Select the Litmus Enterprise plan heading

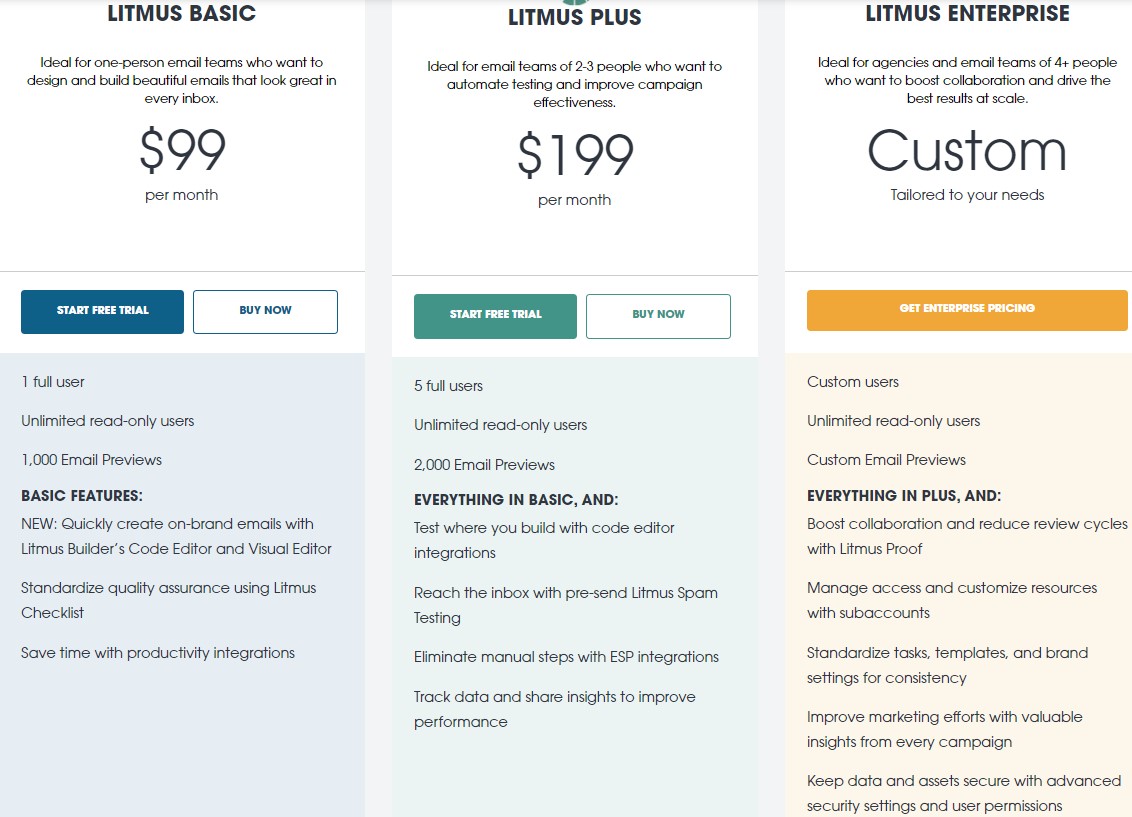967,14
